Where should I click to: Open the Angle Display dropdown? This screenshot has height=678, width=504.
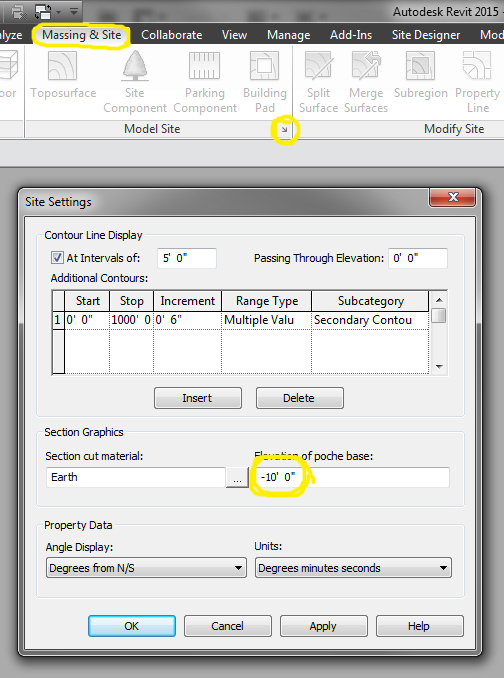146,568
